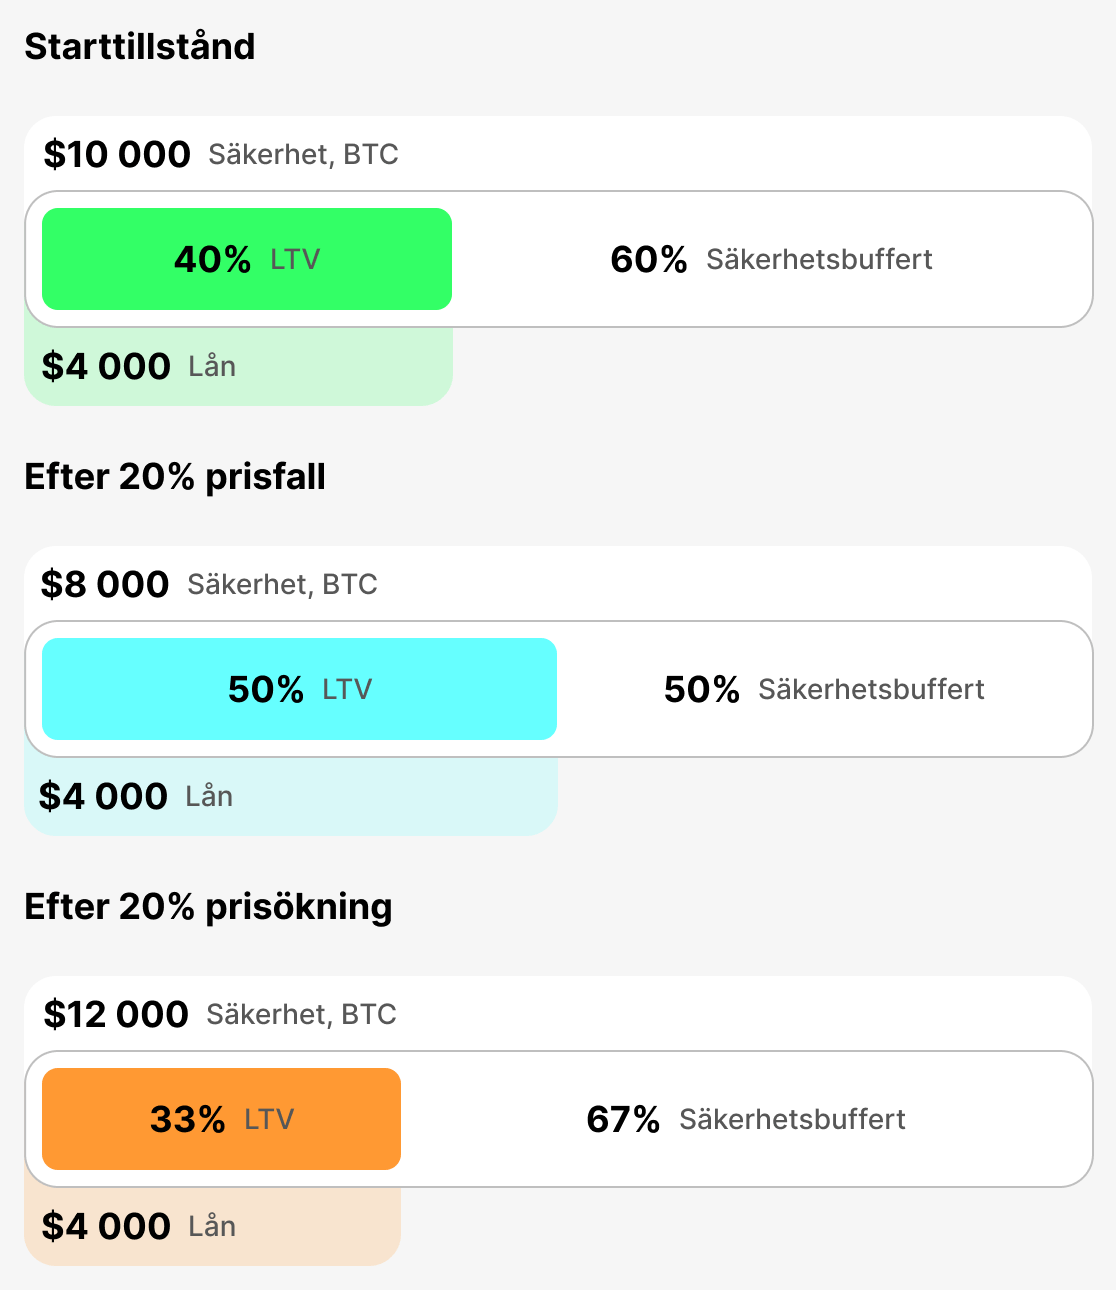Click Lån label in light green area
The height and width of the screenshot is (1290, 1116).
212,367
